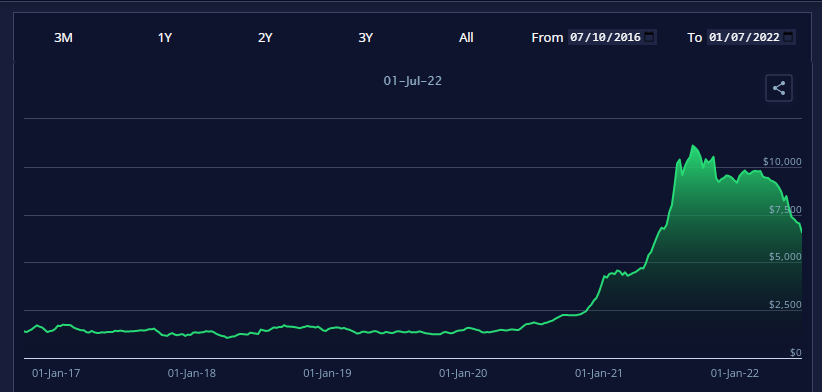
Task: Open the From date calendar picker icon
Action: [x=649, y=37]
